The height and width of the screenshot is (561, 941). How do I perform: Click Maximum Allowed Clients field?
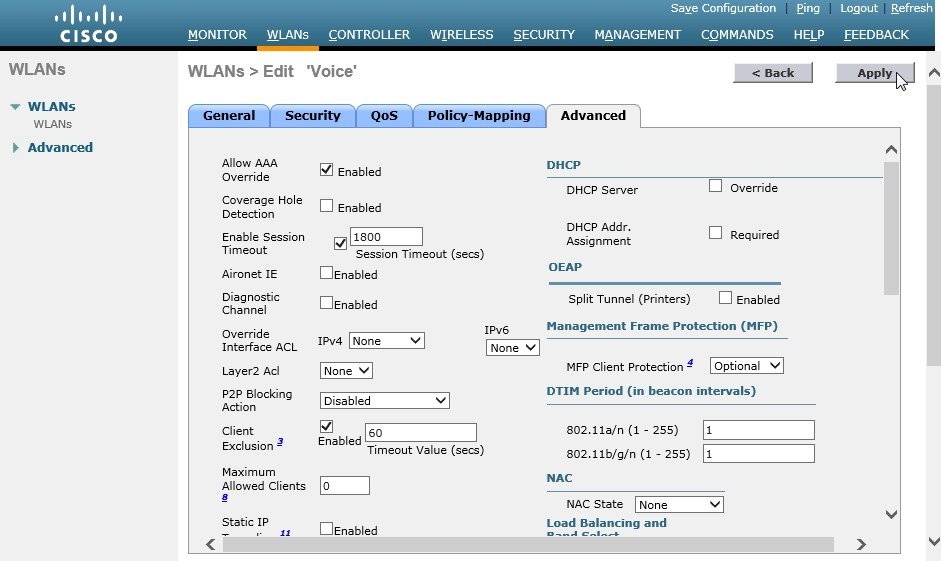tap(344, 486)
